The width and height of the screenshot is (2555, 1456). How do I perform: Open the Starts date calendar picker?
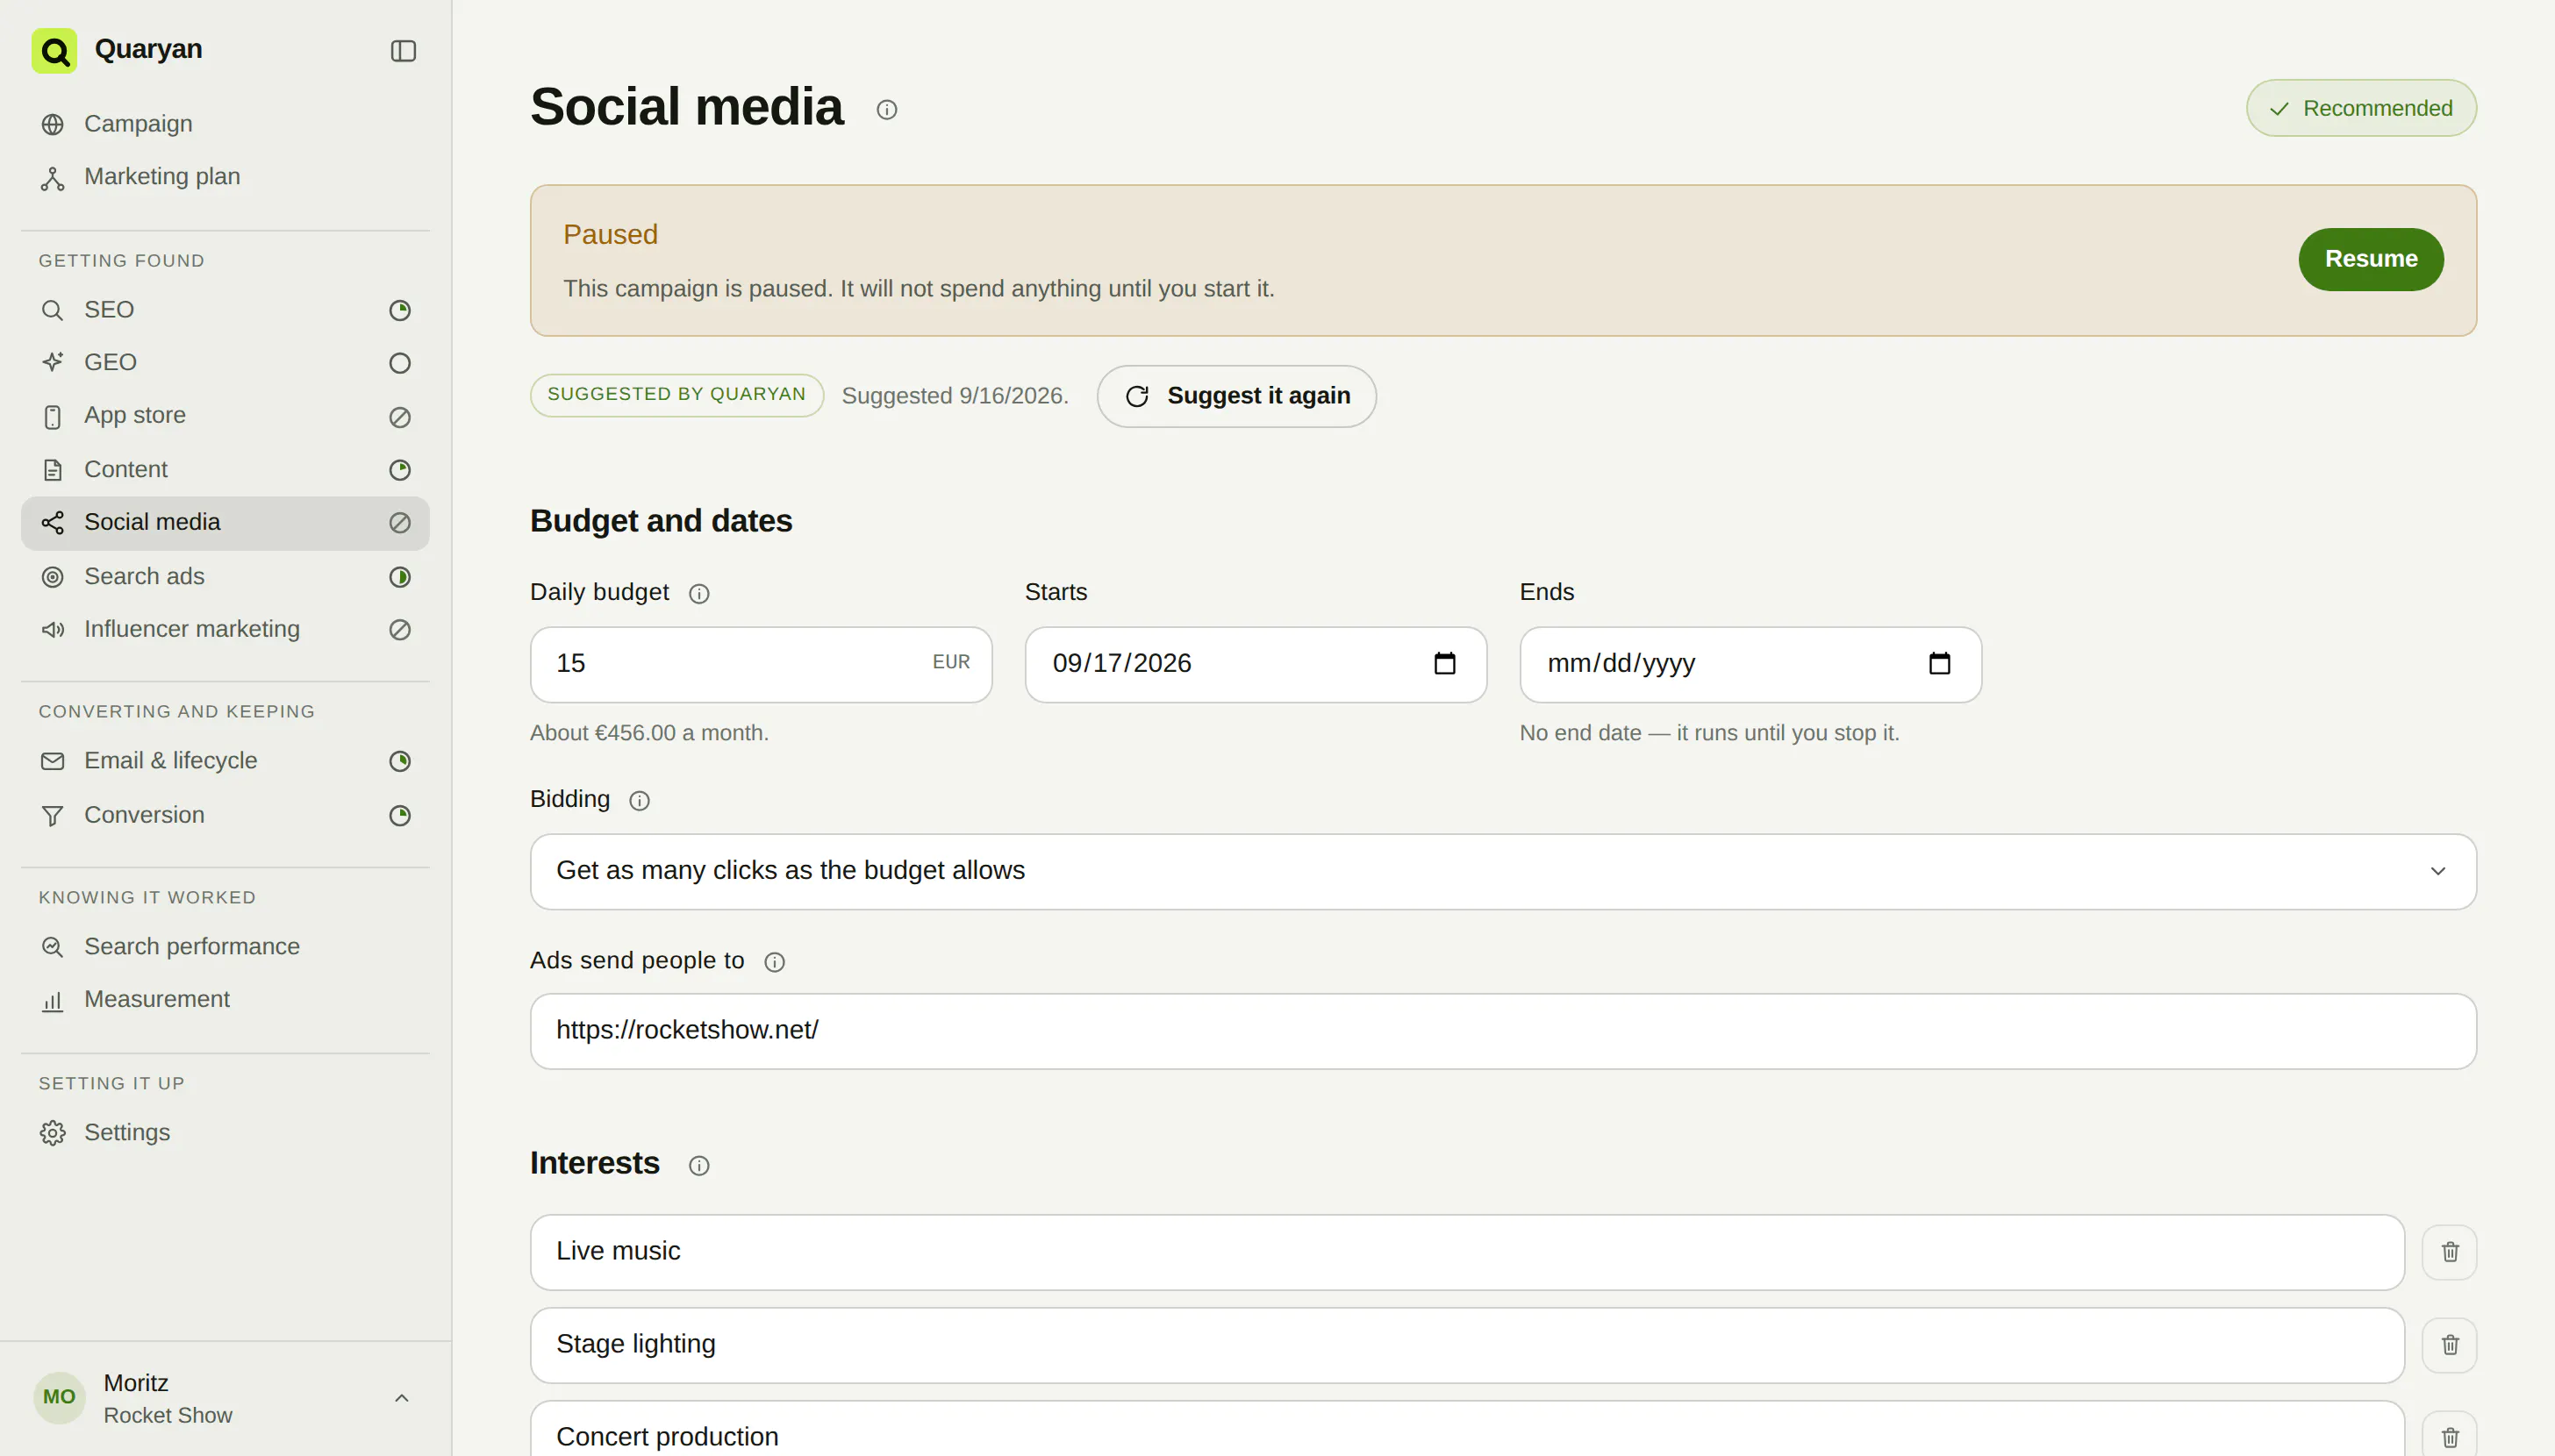point(1444,664)
